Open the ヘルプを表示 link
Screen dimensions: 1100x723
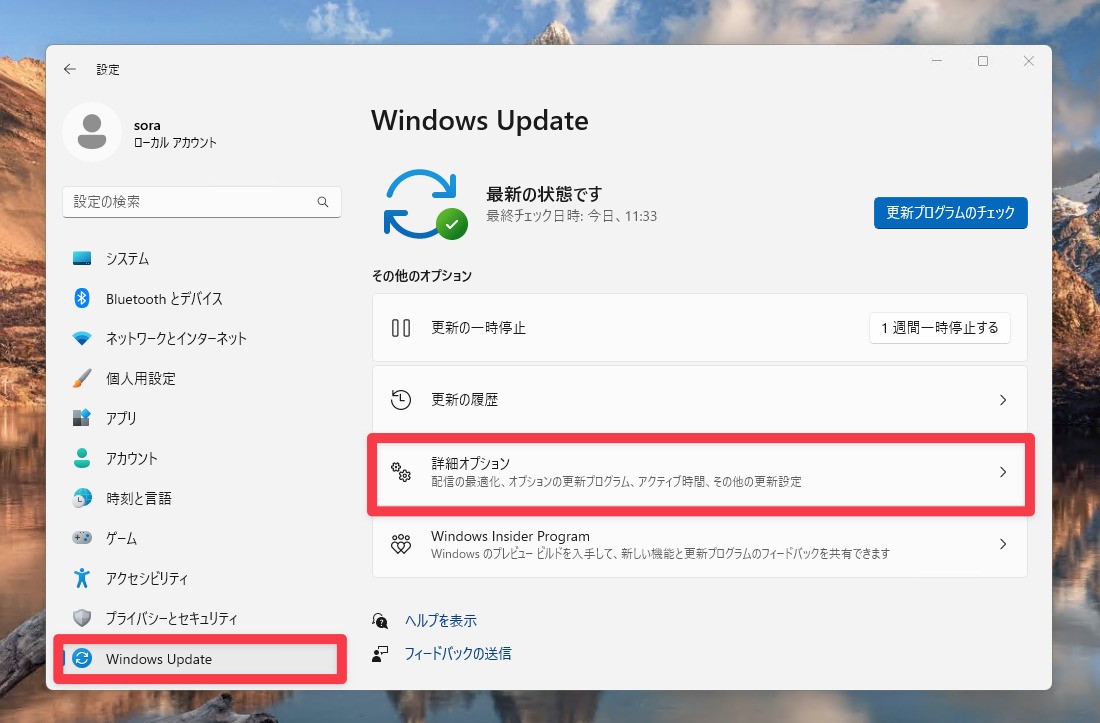pyautogui.click(x=441, y=621)
